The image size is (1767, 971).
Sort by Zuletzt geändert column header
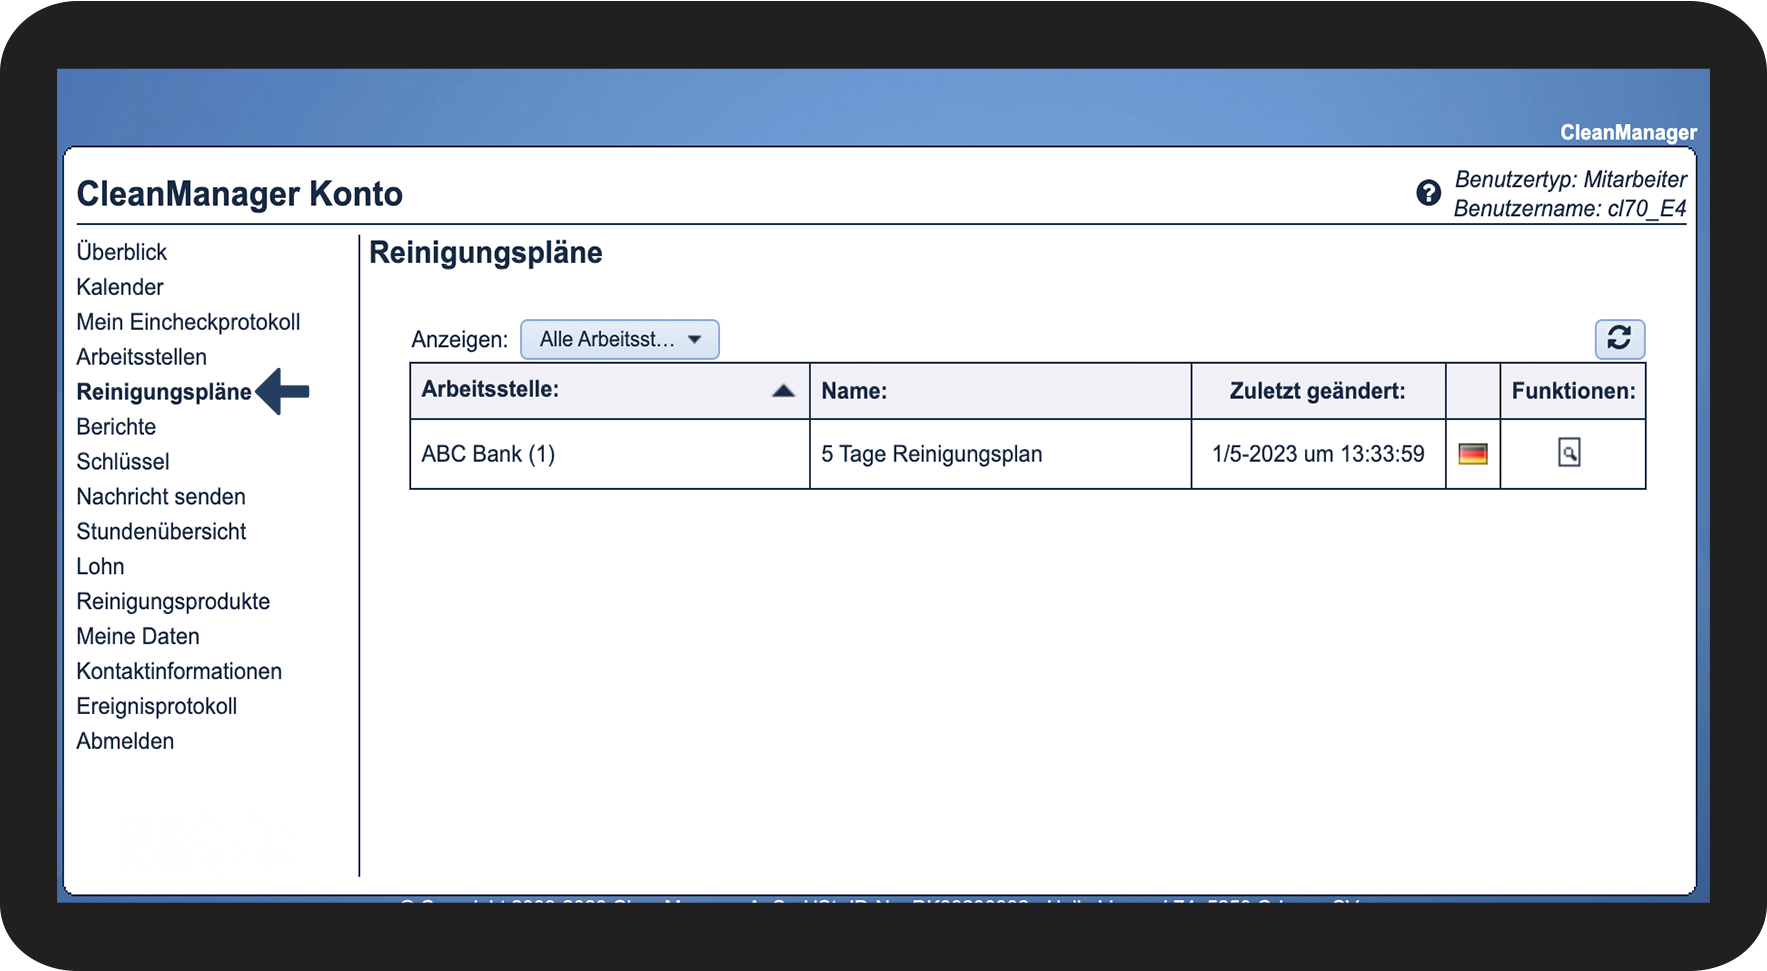(1317, 391)
